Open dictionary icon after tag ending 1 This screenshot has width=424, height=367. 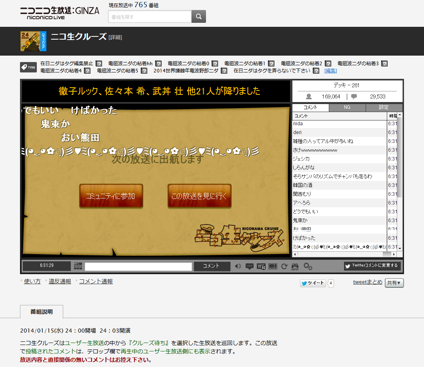(x=271, y=63)
